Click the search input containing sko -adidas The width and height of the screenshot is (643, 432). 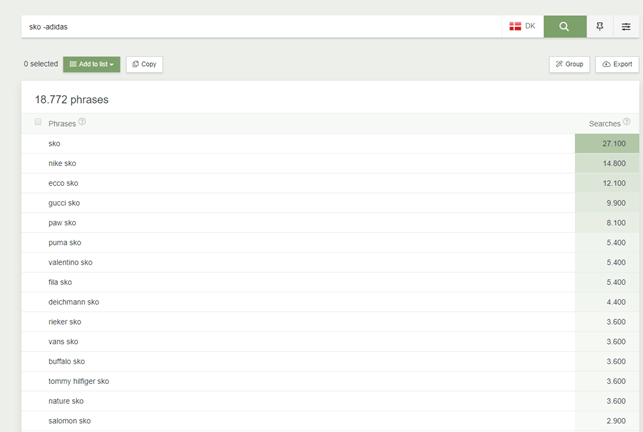point(261,27)
